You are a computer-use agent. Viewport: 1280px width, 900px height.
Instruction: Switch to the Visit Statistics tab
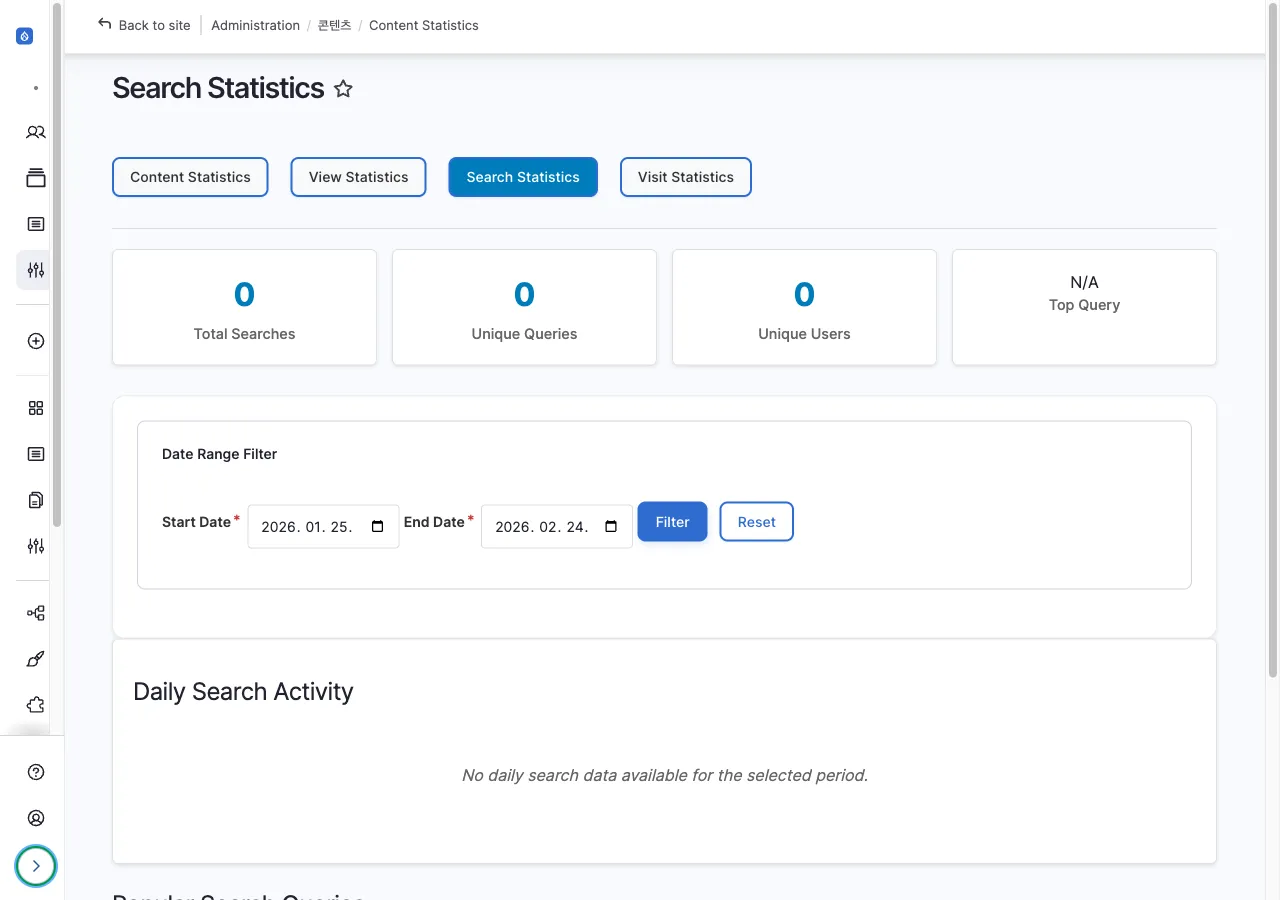(x=685, y=177)
